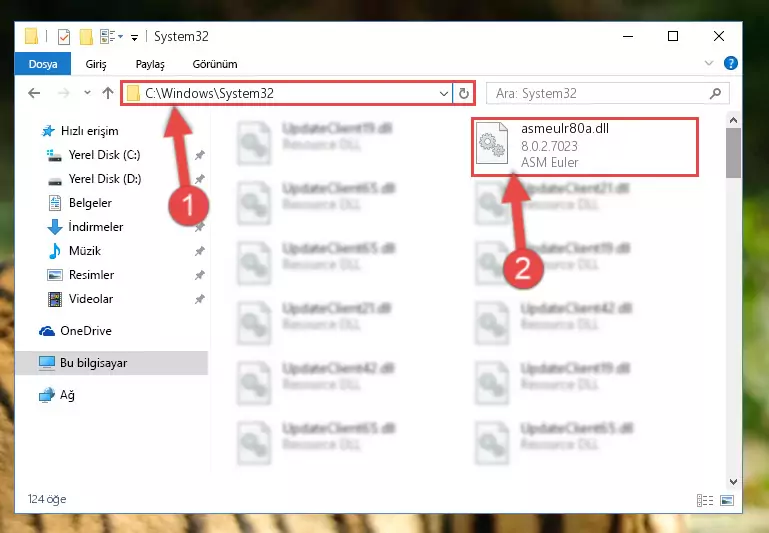Switch to the Giriş ribbon tab
This screenshot has height=533, width=769.
coord(96,64)
